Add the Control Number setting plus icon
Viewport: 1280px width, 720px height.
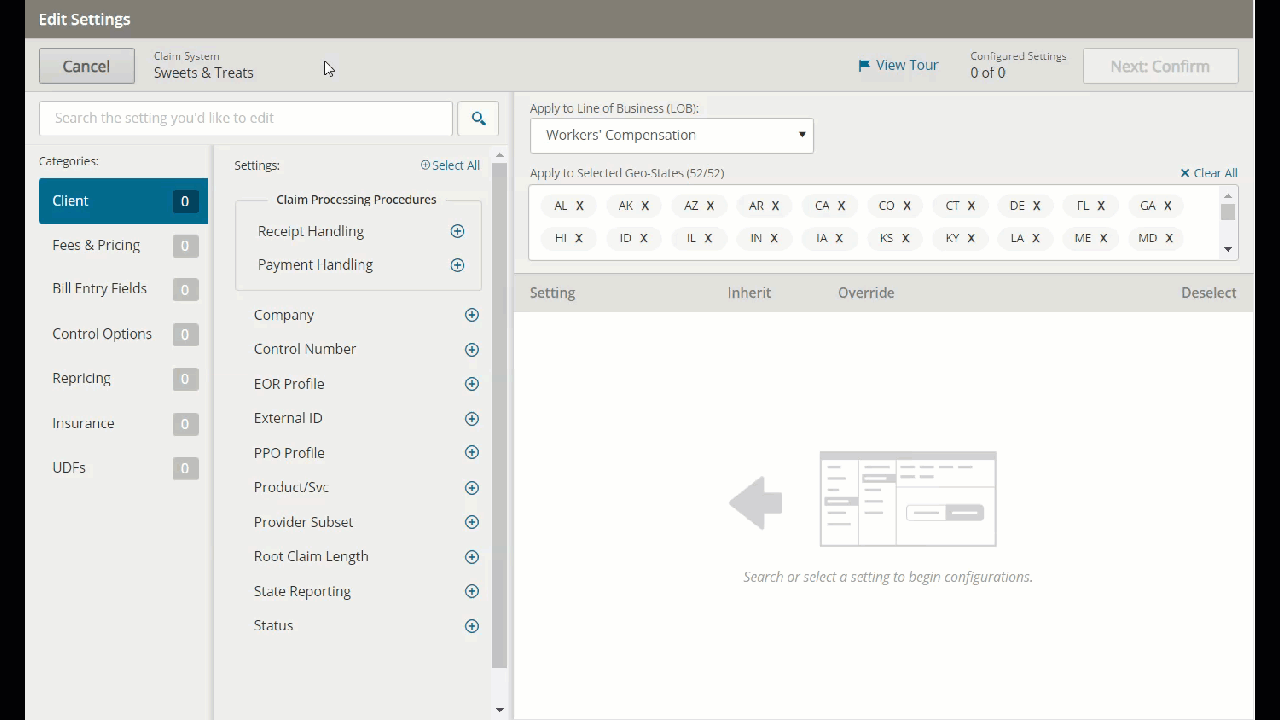tap(472, 350)
